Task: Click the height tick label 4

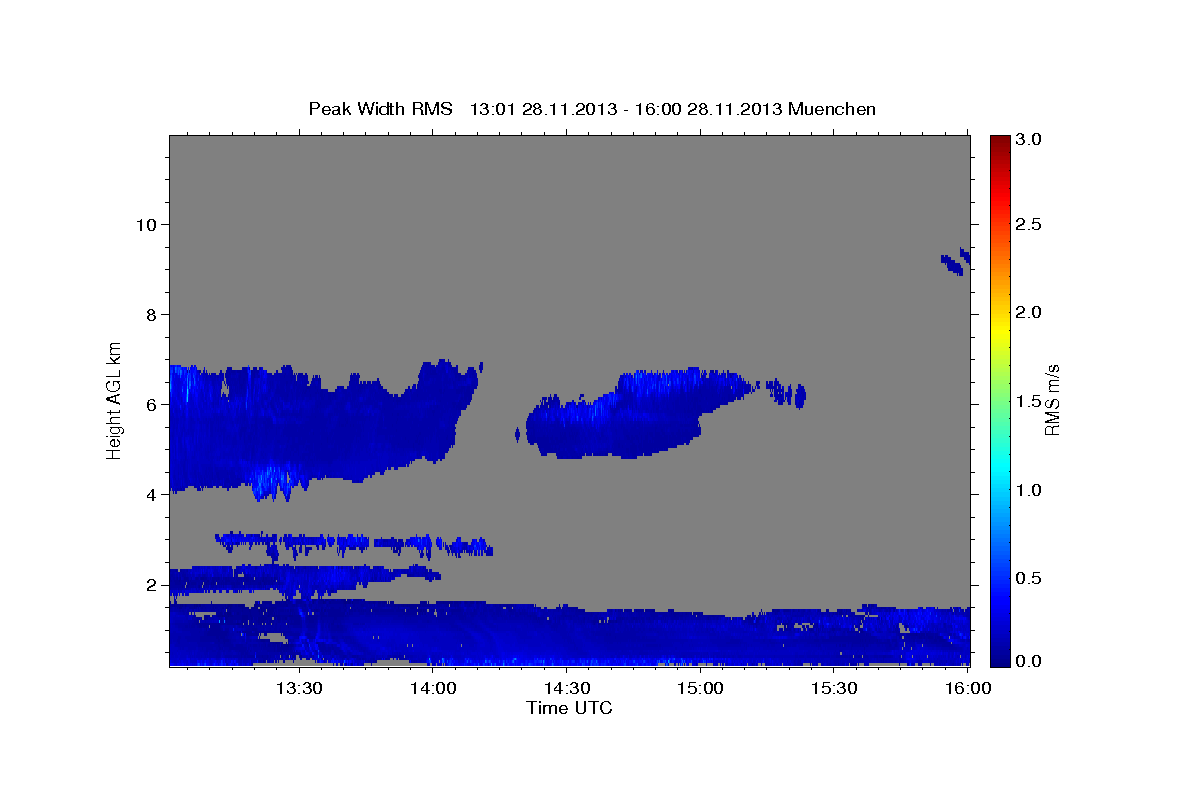Action: [152, 494]
